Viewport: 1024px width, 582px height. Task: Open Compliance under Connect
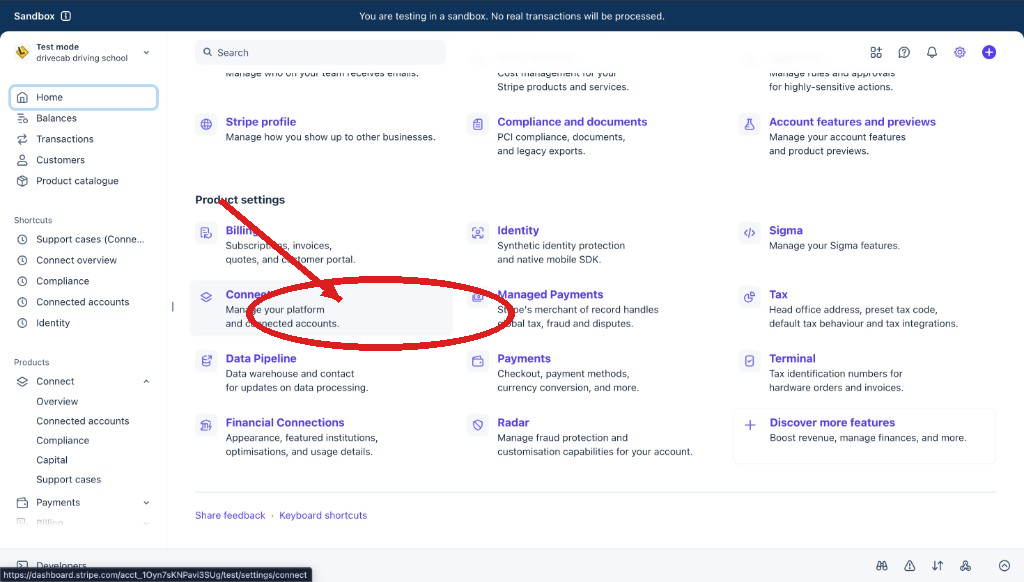click(x=63, y=440)
